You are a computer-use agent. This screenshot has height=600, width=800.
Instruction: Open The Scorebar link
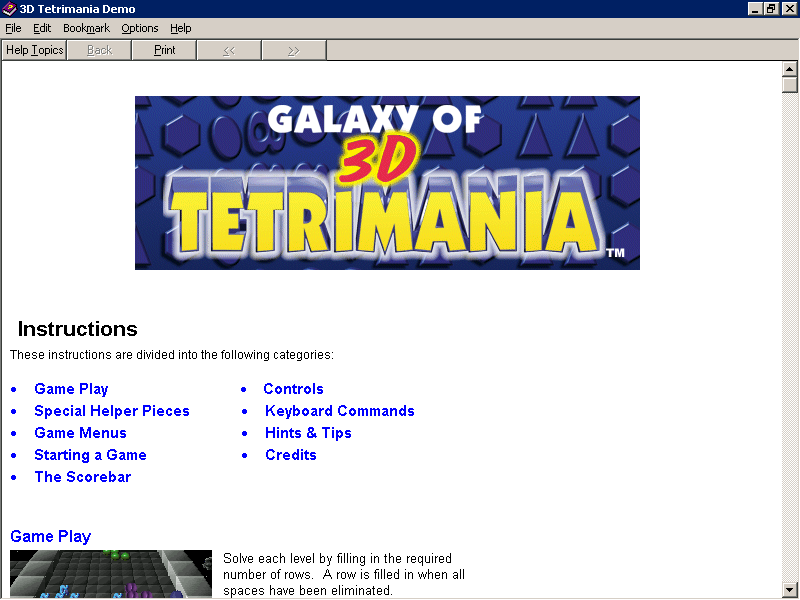point(83,477)
